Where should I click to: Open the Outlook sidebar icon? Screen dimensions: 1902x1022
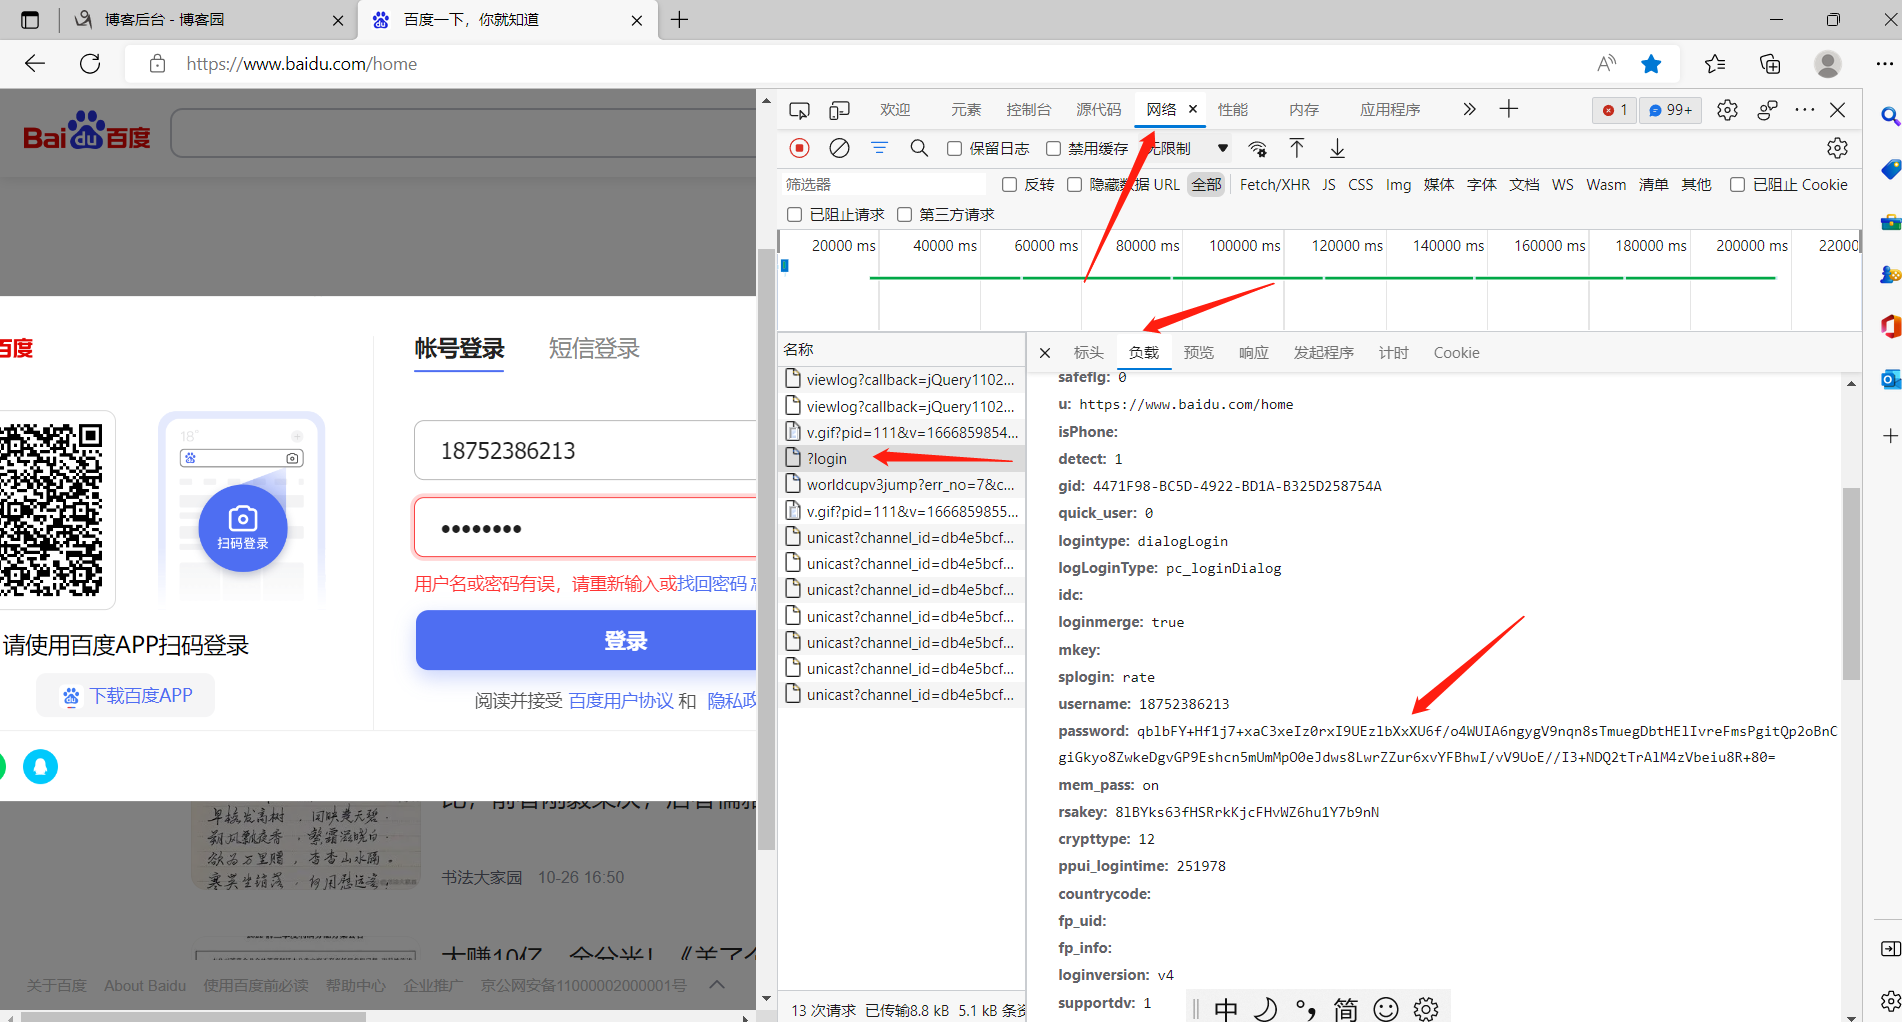pyautogui.click(x=1889, y=380)
